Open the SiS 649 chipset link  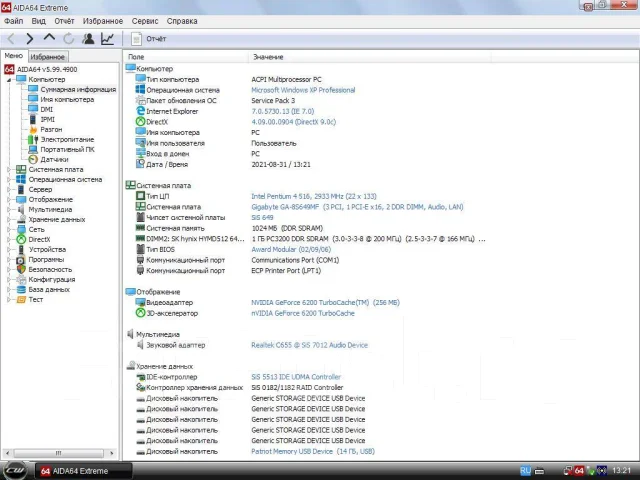(262, 217)
